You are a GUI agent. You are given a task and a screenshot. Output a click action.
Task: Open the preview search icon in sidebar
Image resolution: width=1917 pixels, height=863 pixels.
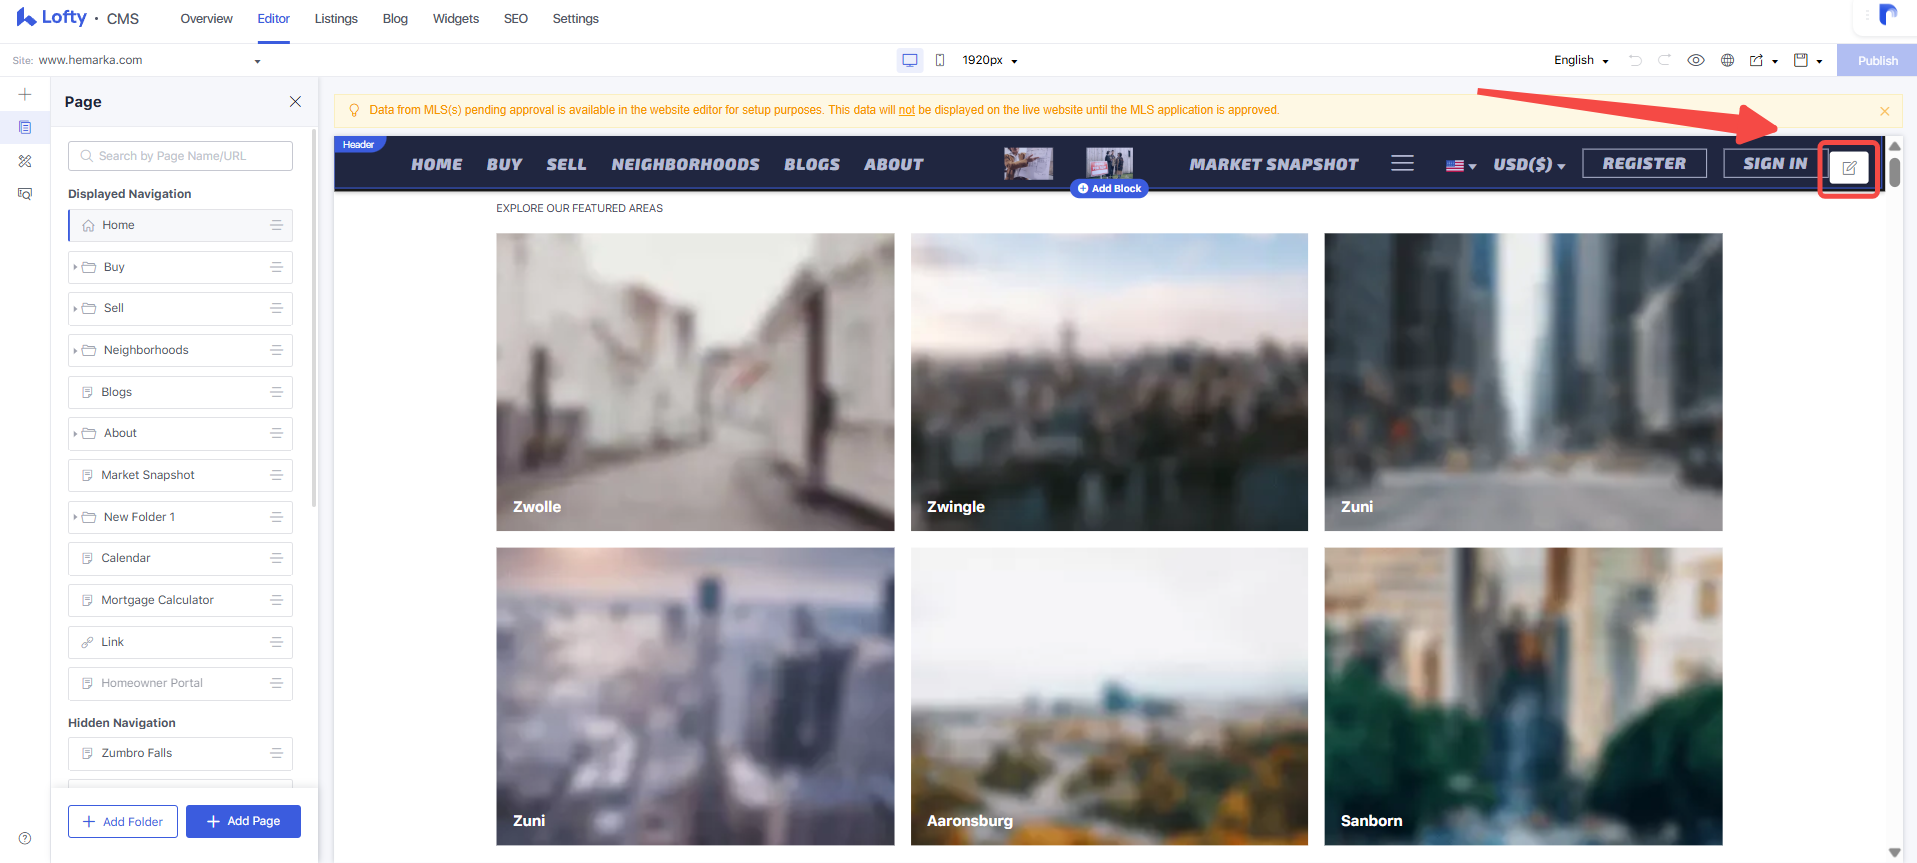coord(25,194)
